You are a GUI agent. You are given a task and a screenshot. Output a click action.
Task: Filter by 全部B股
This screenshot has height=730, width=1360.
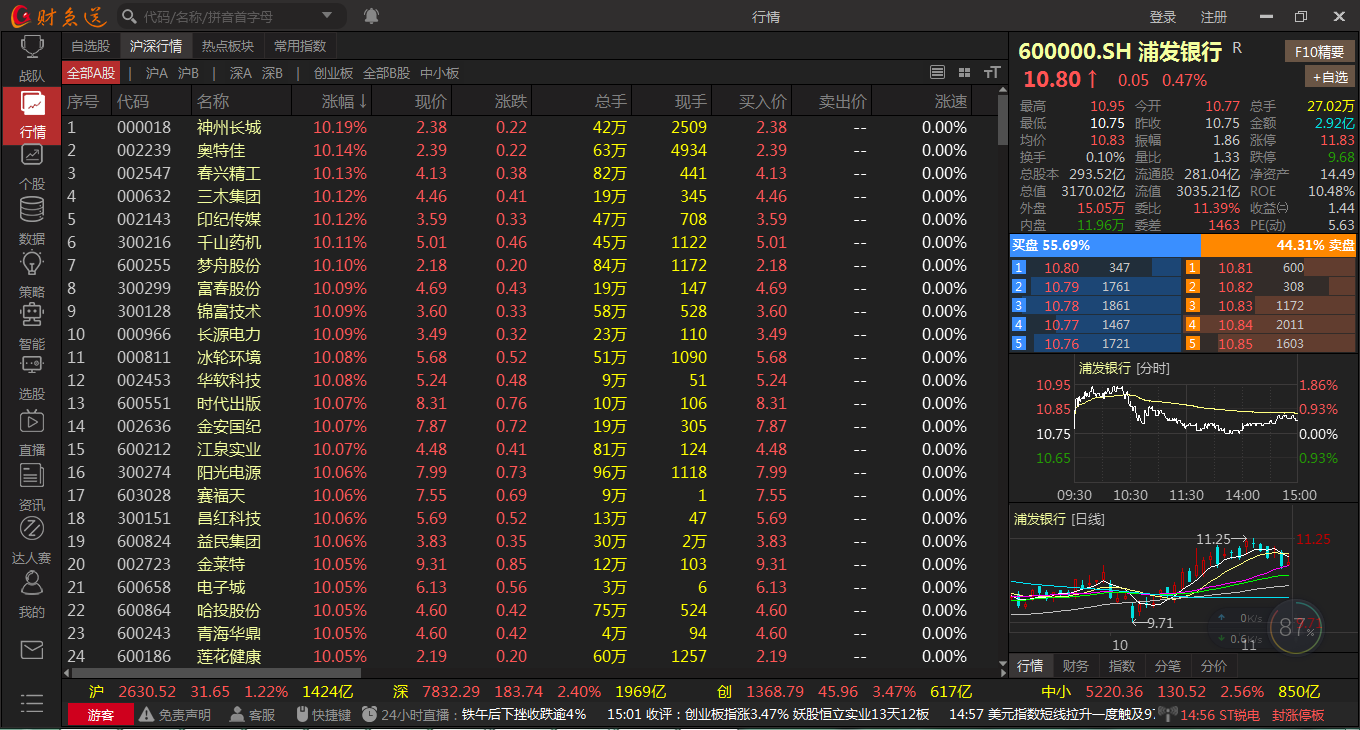[386, 73]
